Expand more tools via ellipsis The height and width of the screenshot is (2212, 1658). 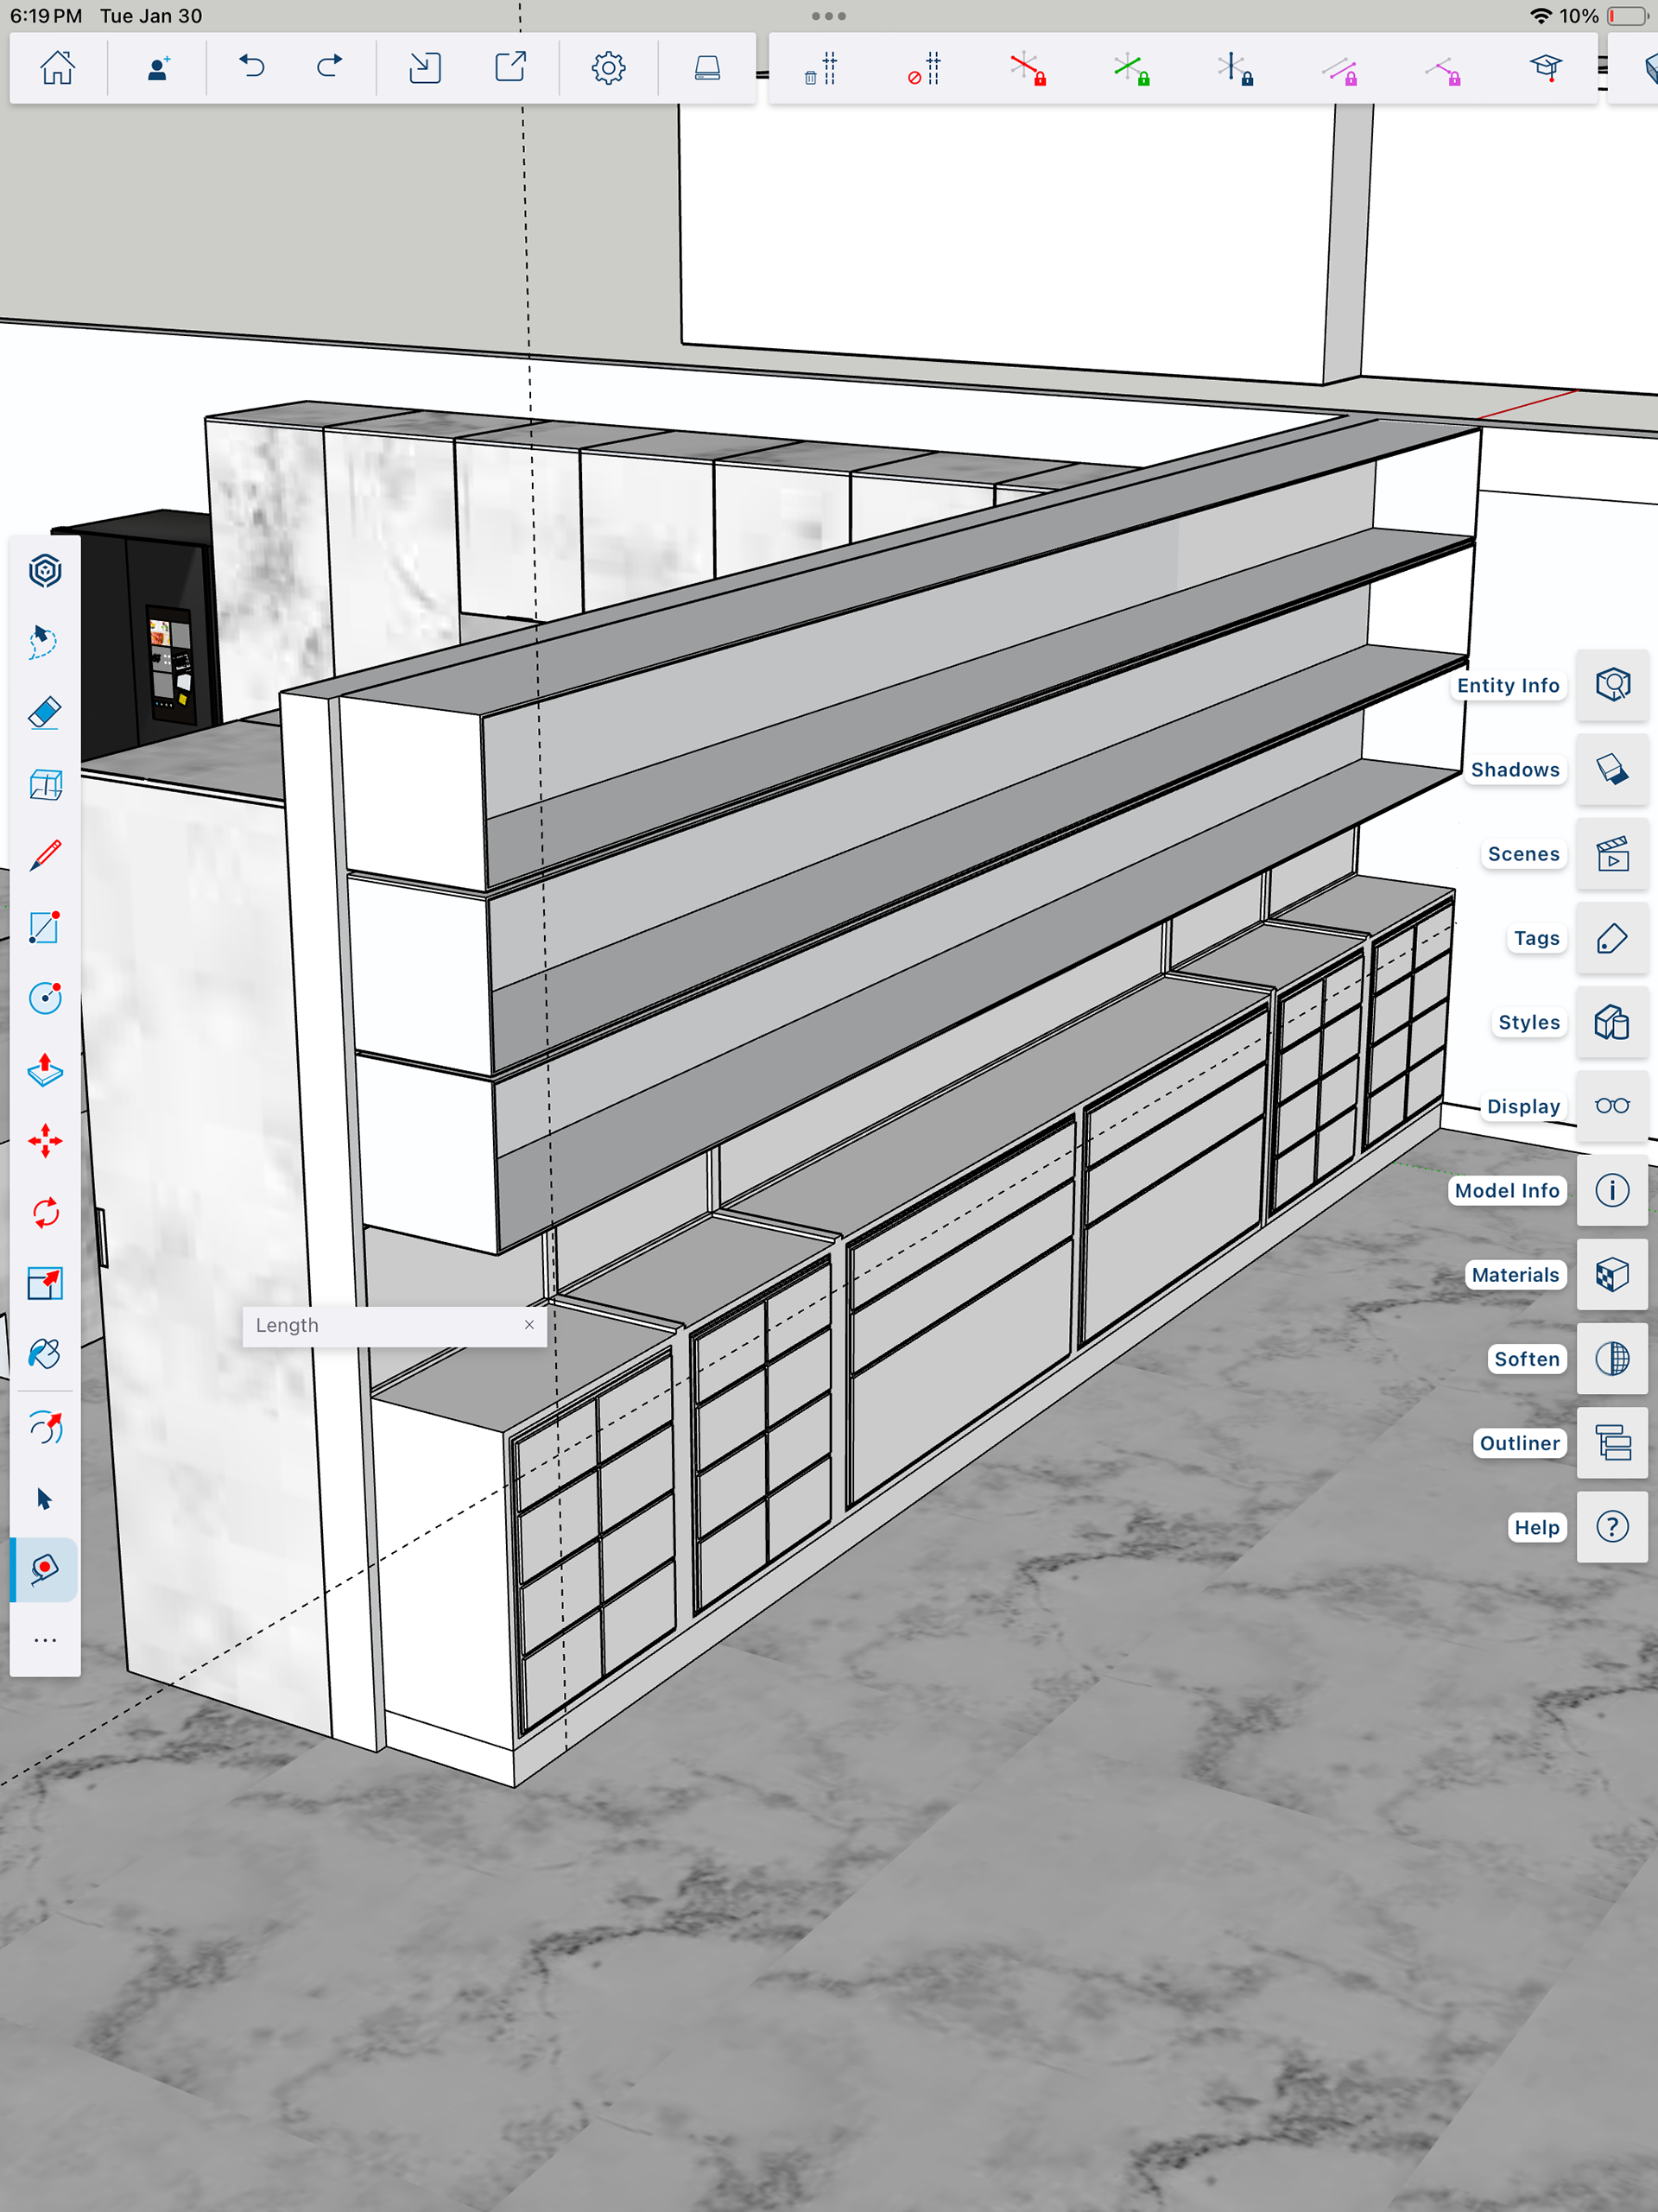[x=45, y=1640]
